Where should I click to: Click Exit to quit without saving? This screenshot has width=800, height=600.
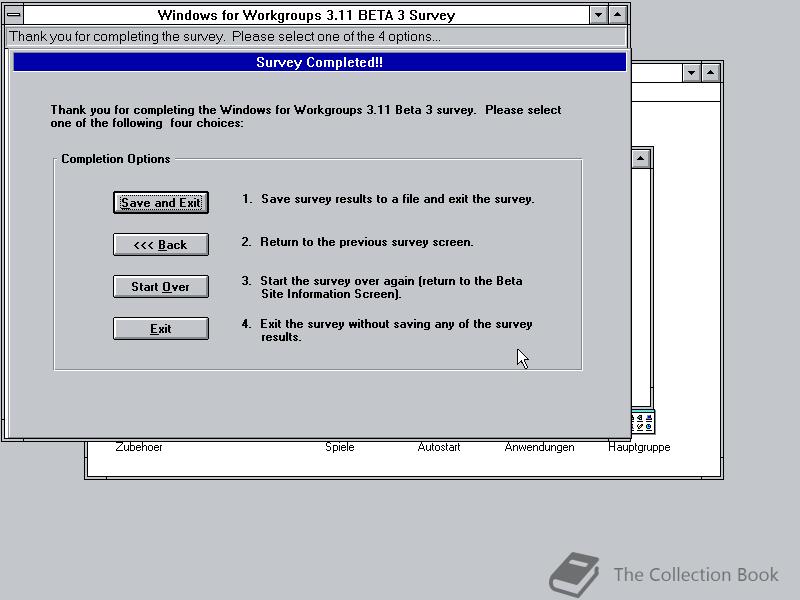161,329
